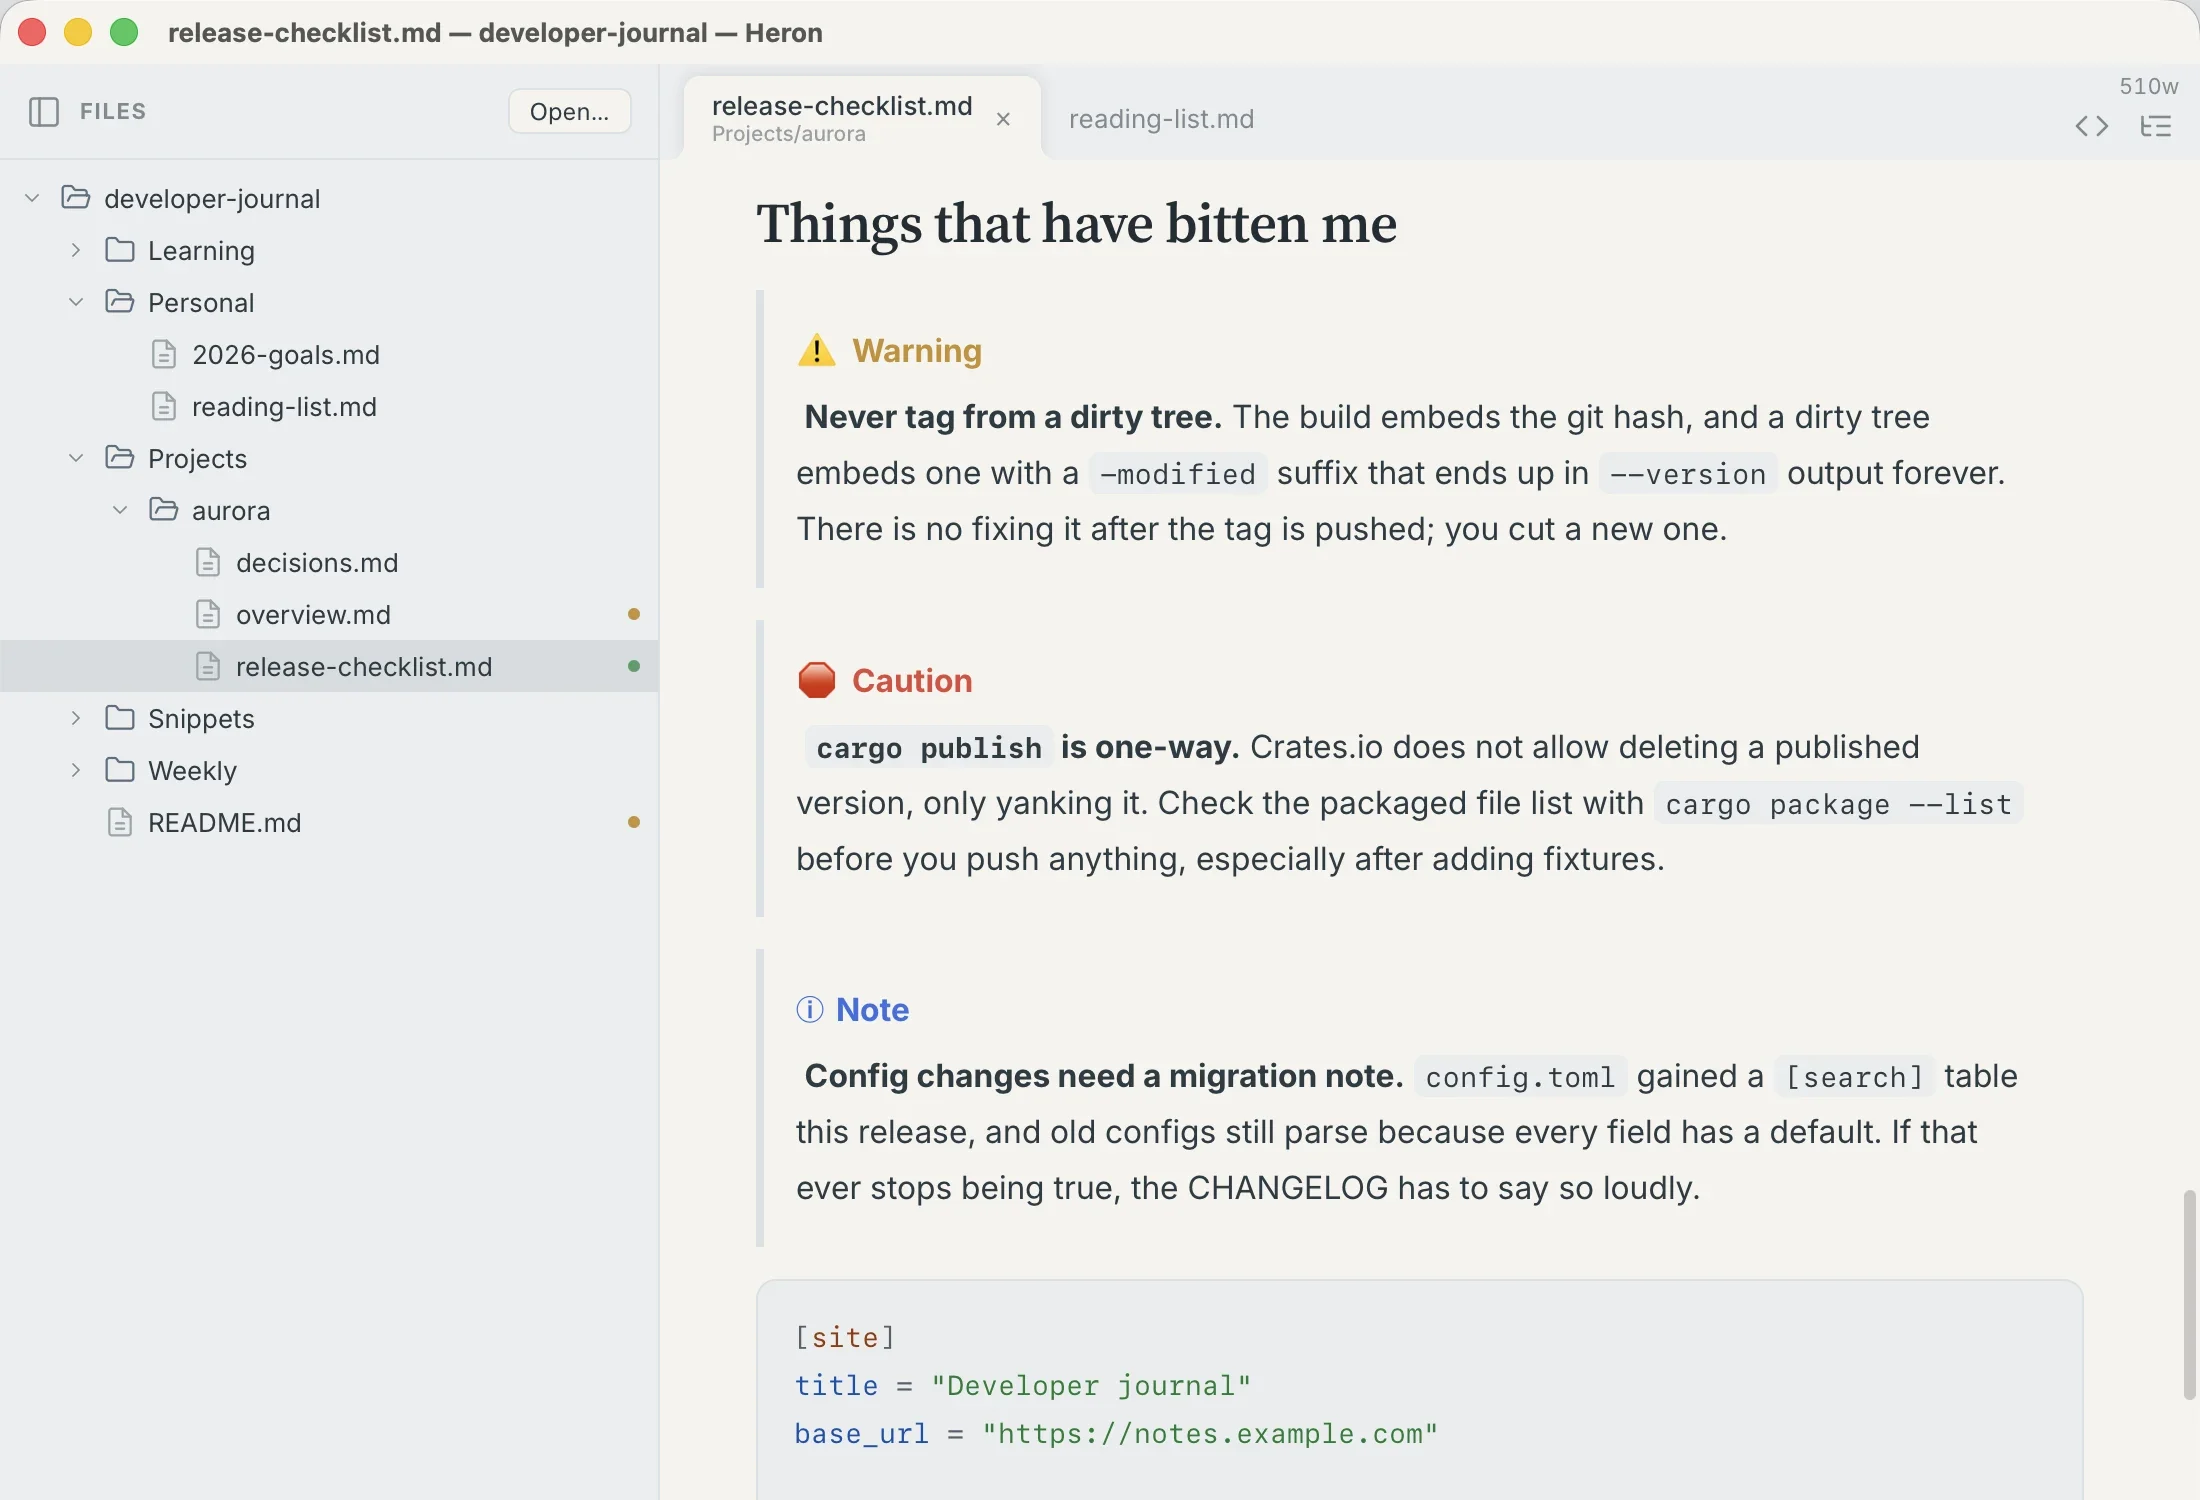2200x1500 pixels.
Task: Click the red Caution octagon icon
Action: pyautogui.click(x=817, y=680)
